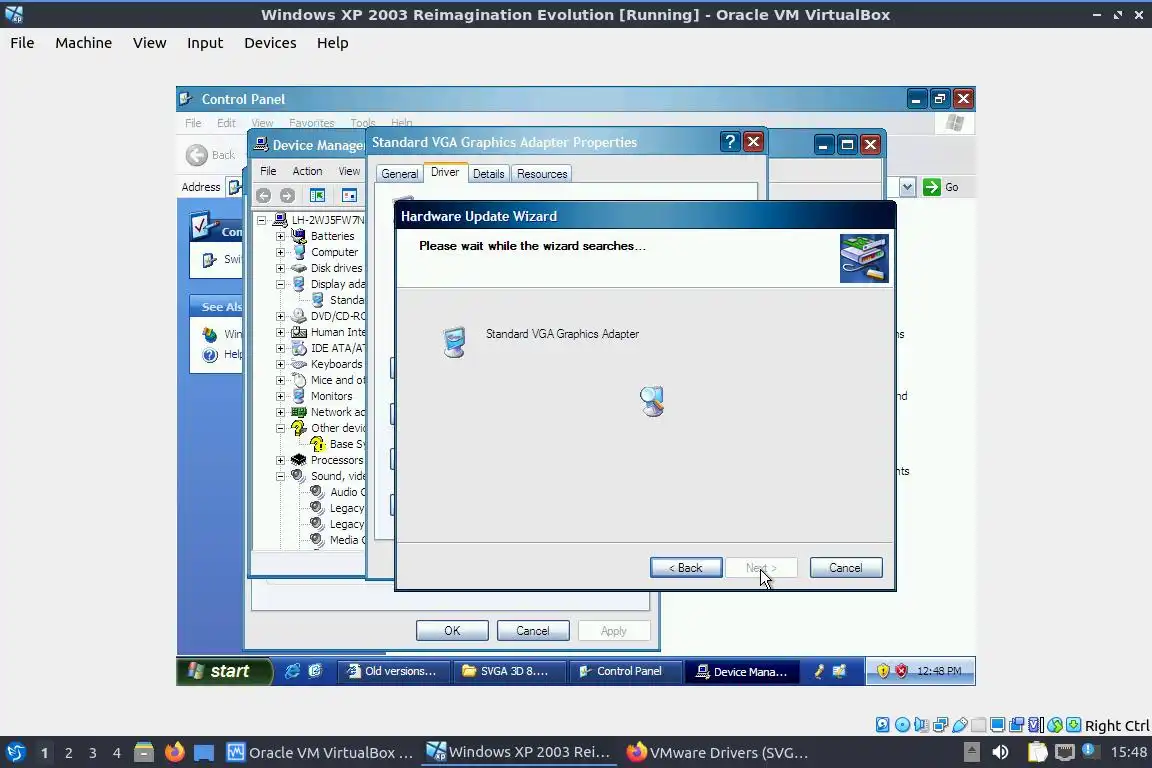This screenshot has height=768, width=1152.
Task: Click the VirtualBox USB status icon
Action: [x=960, y=725]
